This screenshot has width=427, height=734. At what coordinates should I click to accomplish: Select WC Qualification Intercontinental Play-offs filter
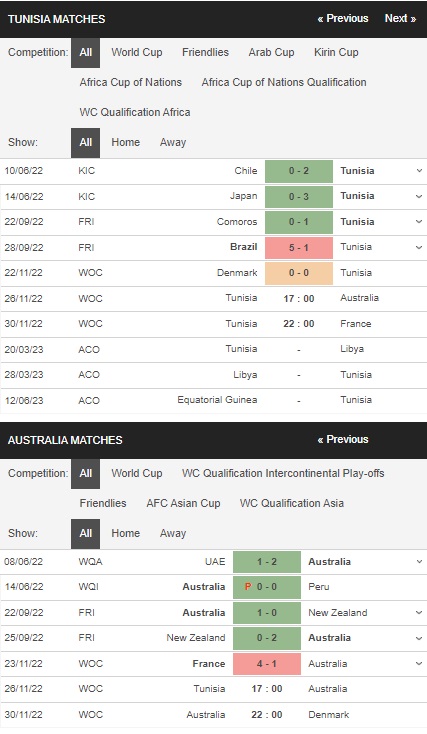point(283,473)
